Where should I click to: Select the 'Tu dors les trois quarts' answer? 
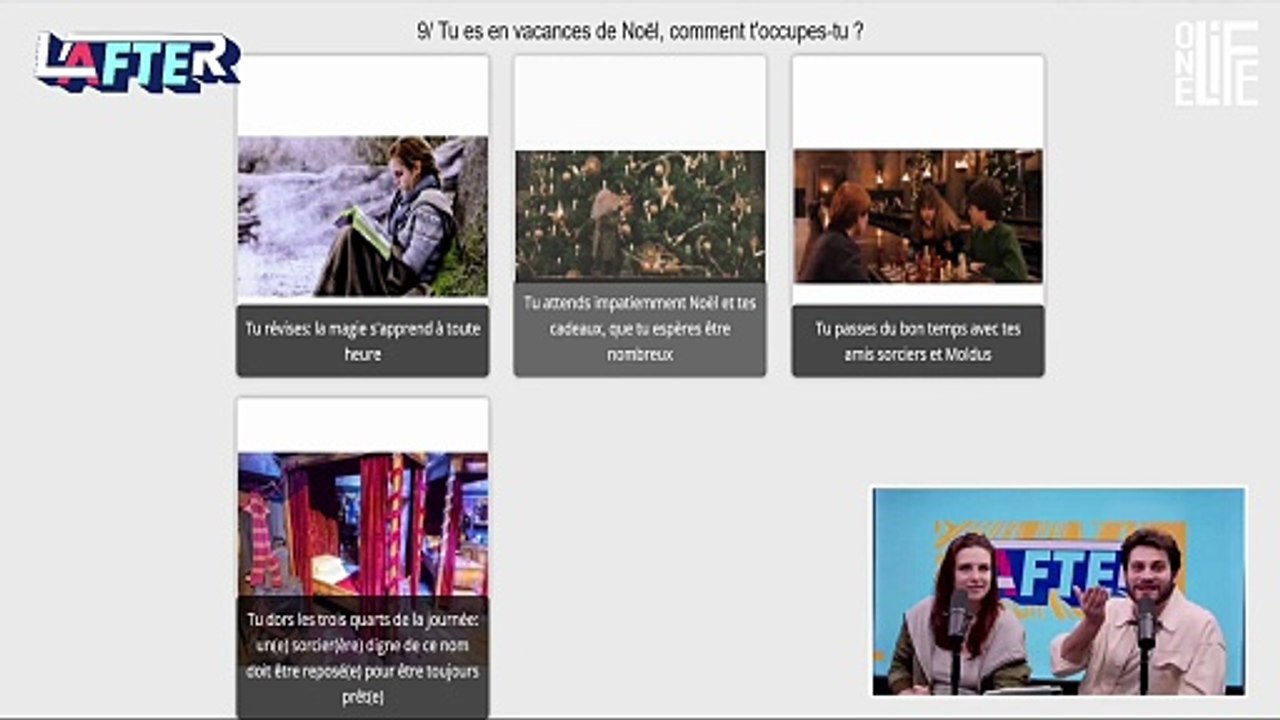tap(363, 558)
